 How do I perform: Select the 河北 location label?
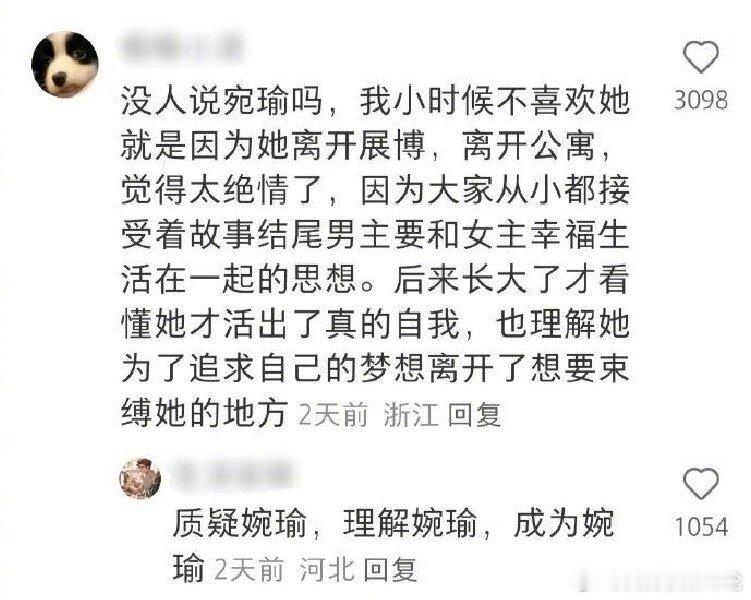pos(327,570)
